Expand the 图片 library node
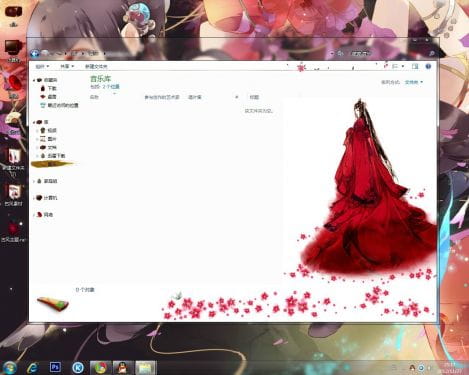 click(37, 139)
